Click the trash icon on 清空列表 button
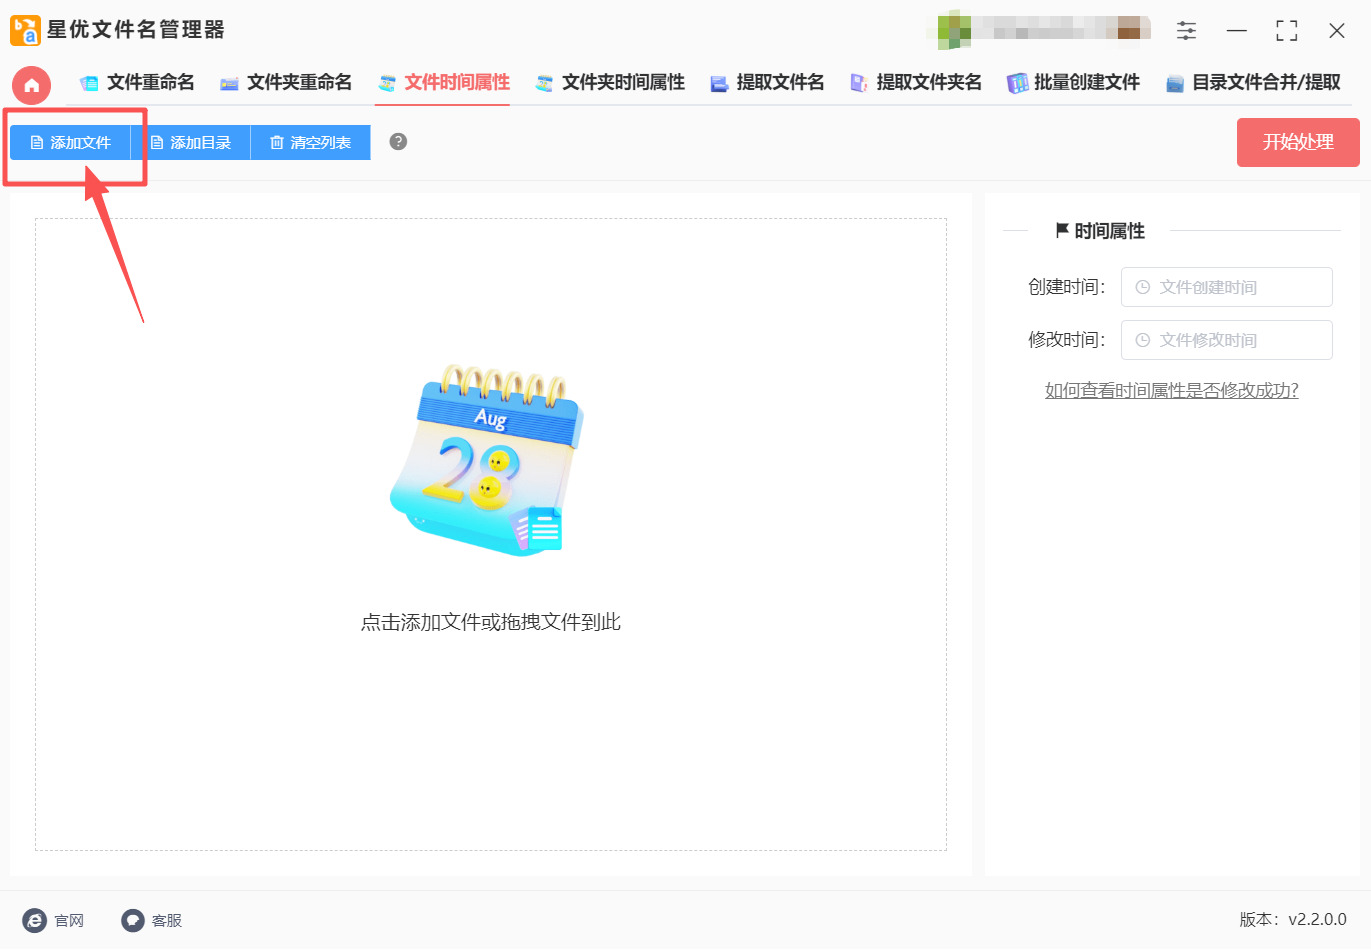The width and height of the screenshot is (1371, 950). pos(275,142)
